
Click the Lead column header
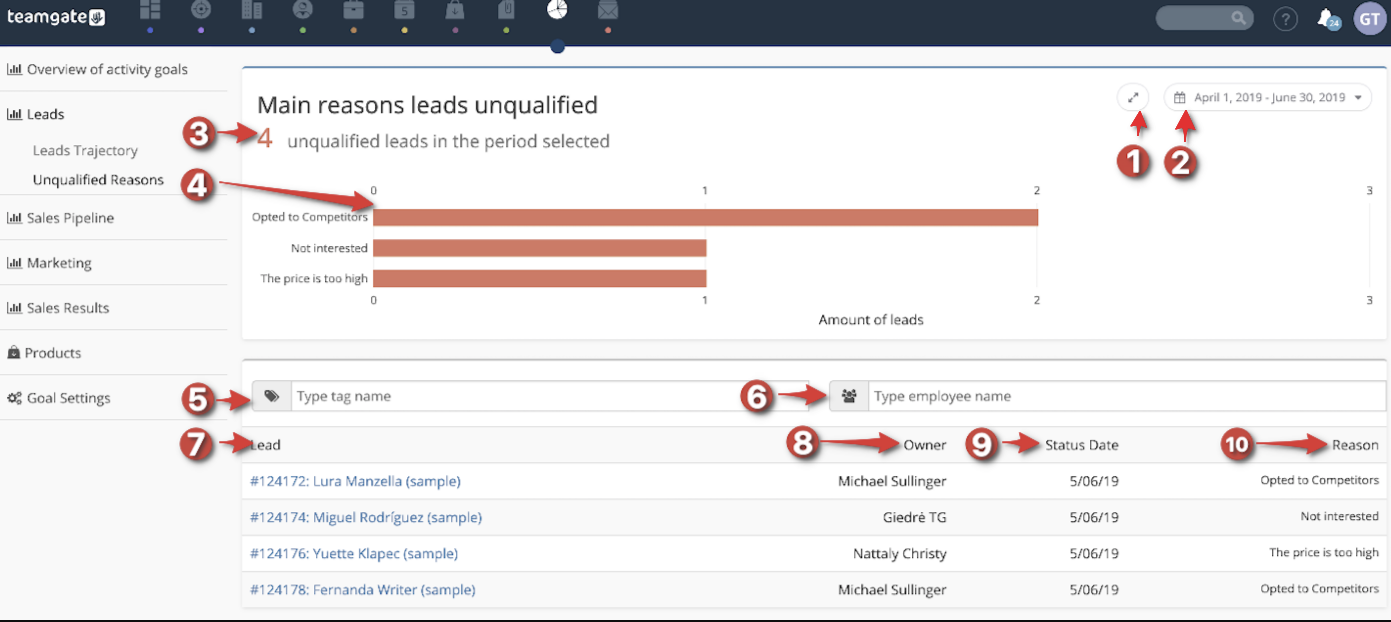[265, 445]
